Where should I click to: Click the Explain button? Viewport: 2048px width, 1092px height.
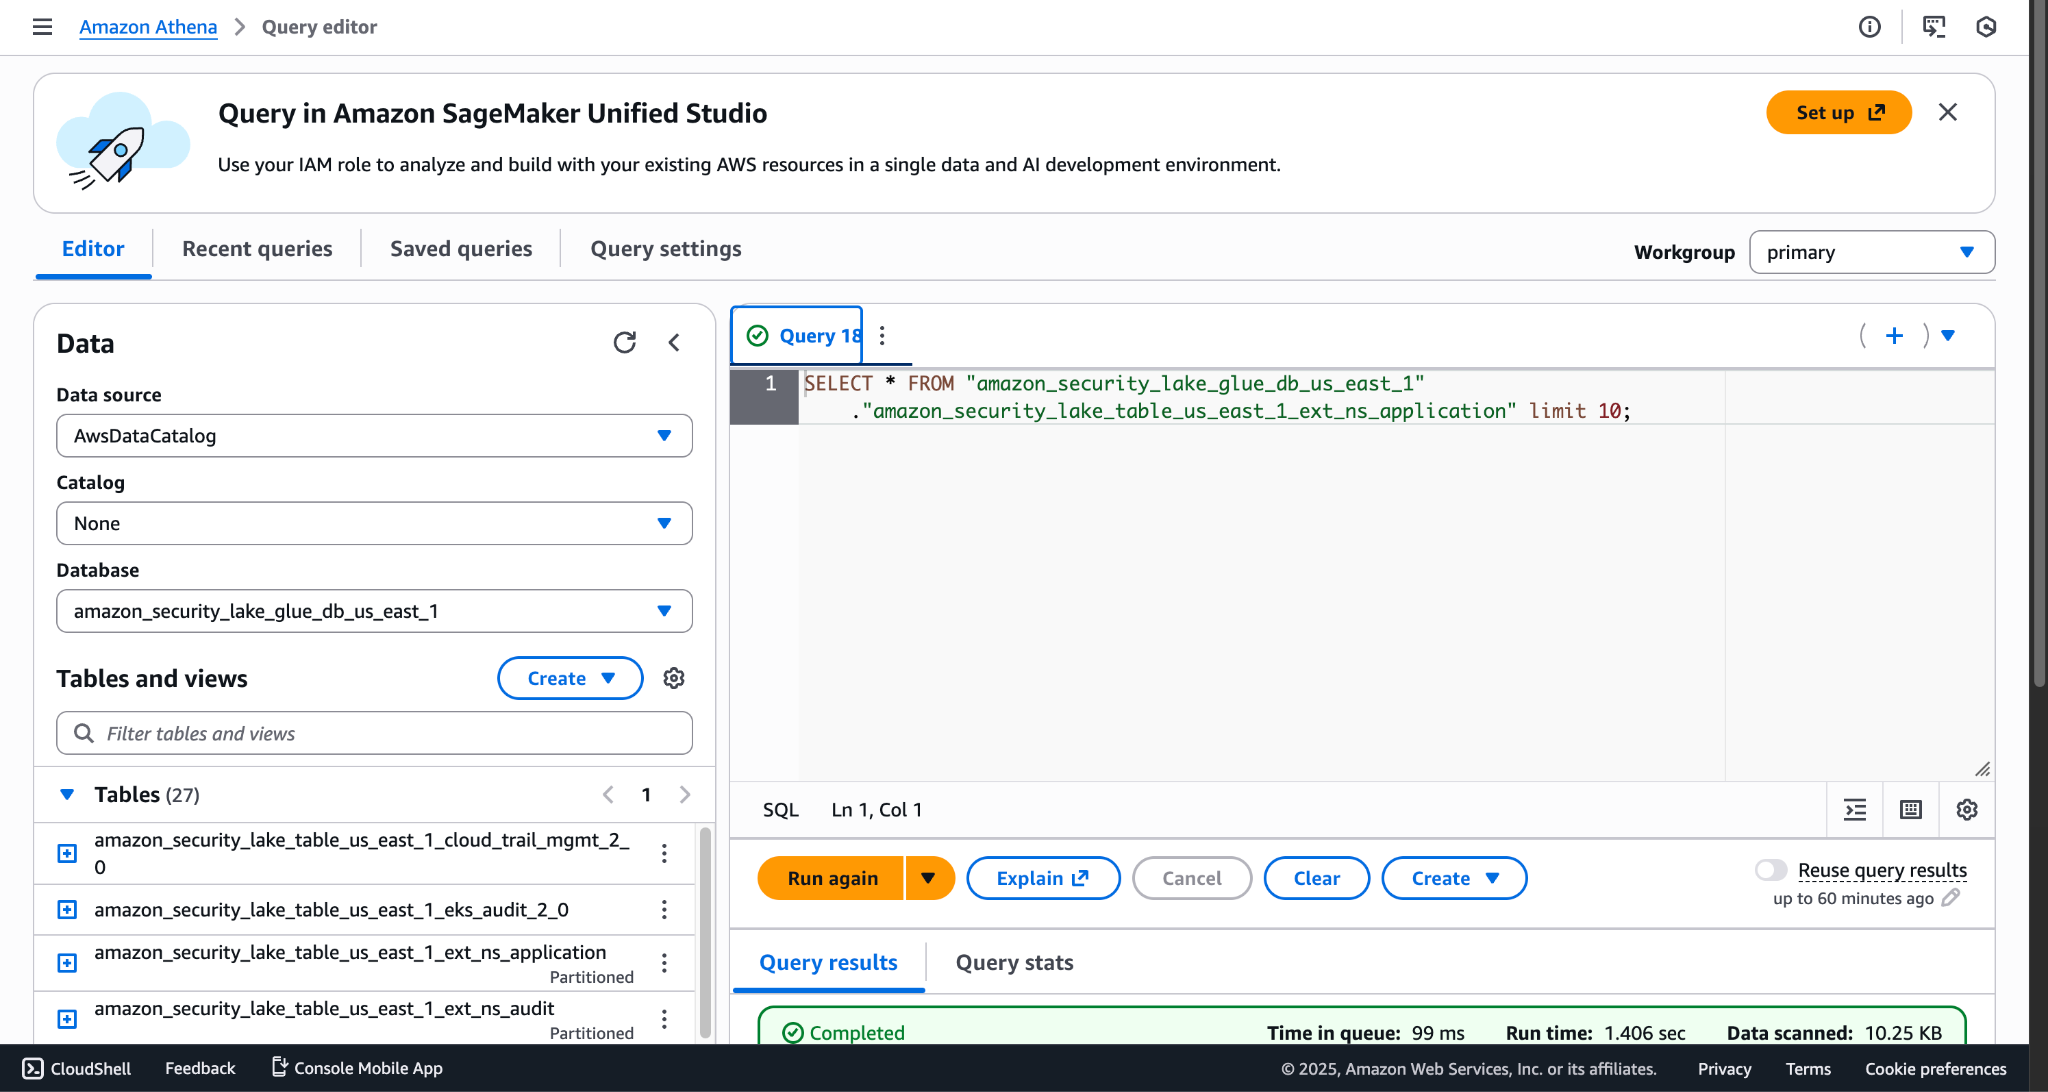tap(1043, 878)
